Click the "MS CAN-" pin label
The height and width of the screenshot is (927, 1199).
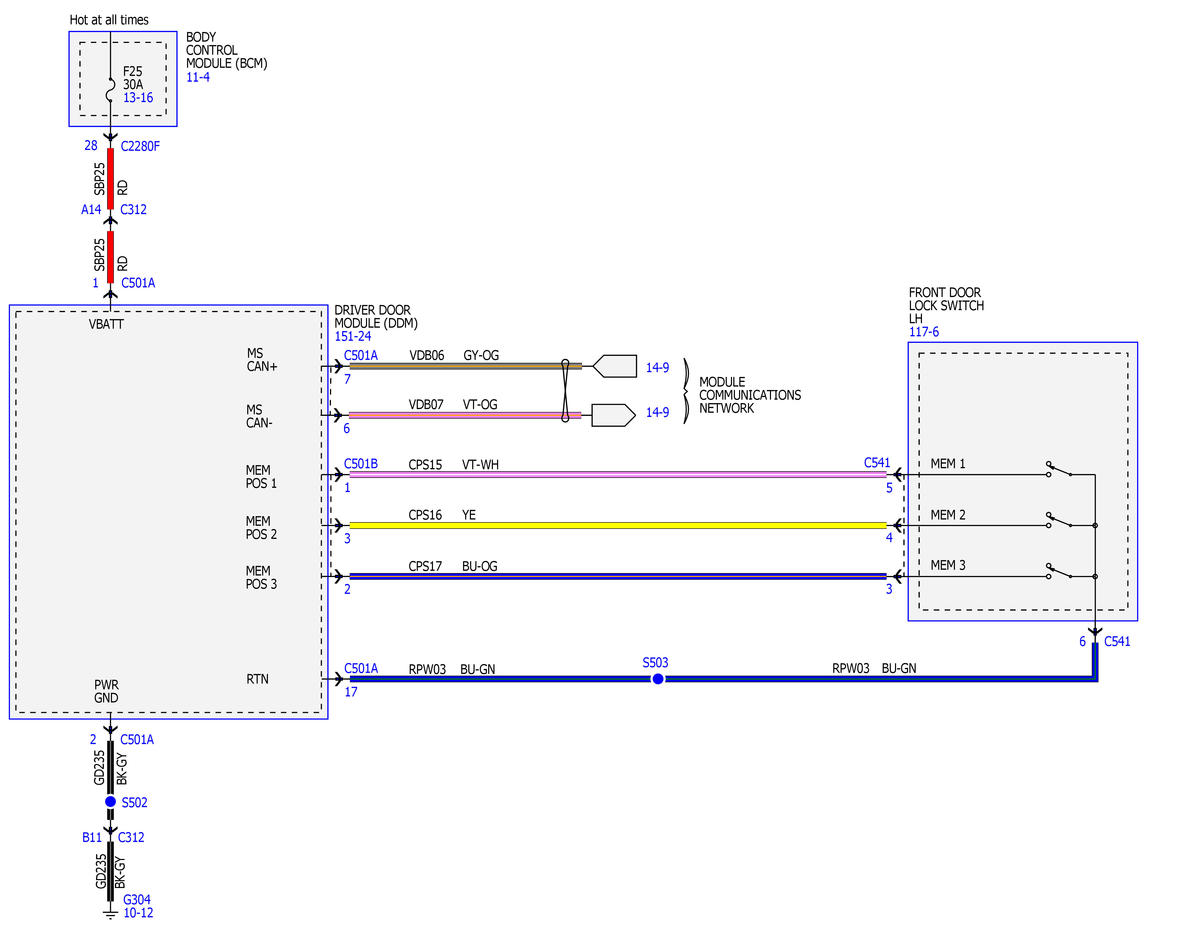tap(259, 416)
